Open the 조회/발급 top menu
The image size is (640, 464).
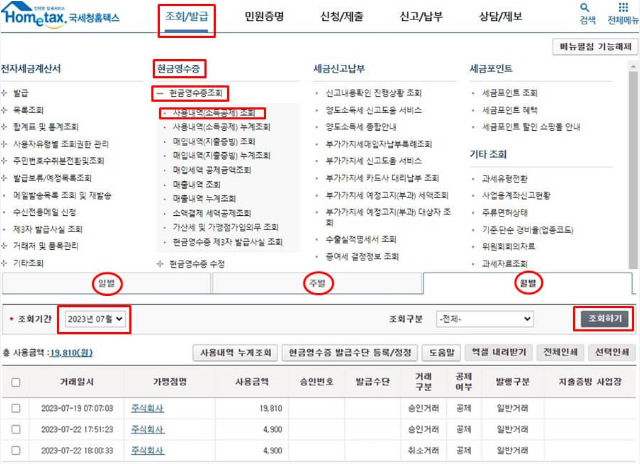click(186, 17)
